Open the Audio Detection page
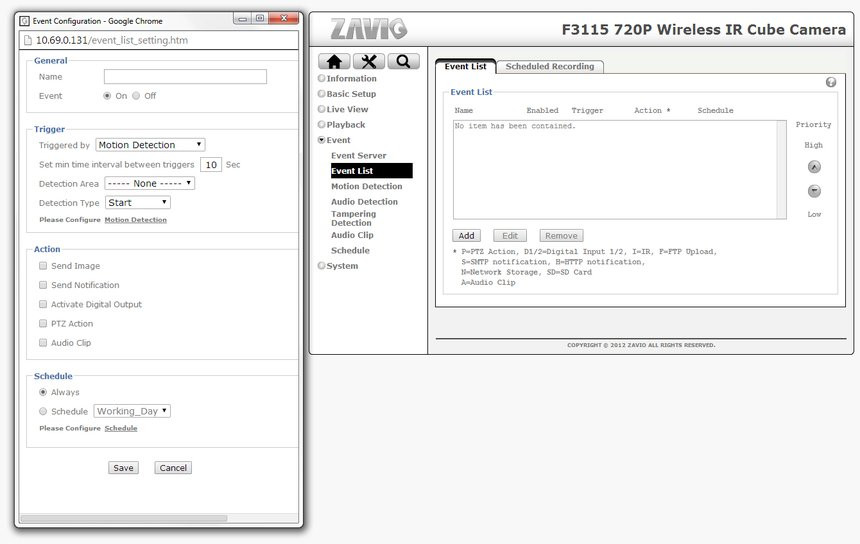This screenshot has height=544, width=860. (x=364, y=201)
